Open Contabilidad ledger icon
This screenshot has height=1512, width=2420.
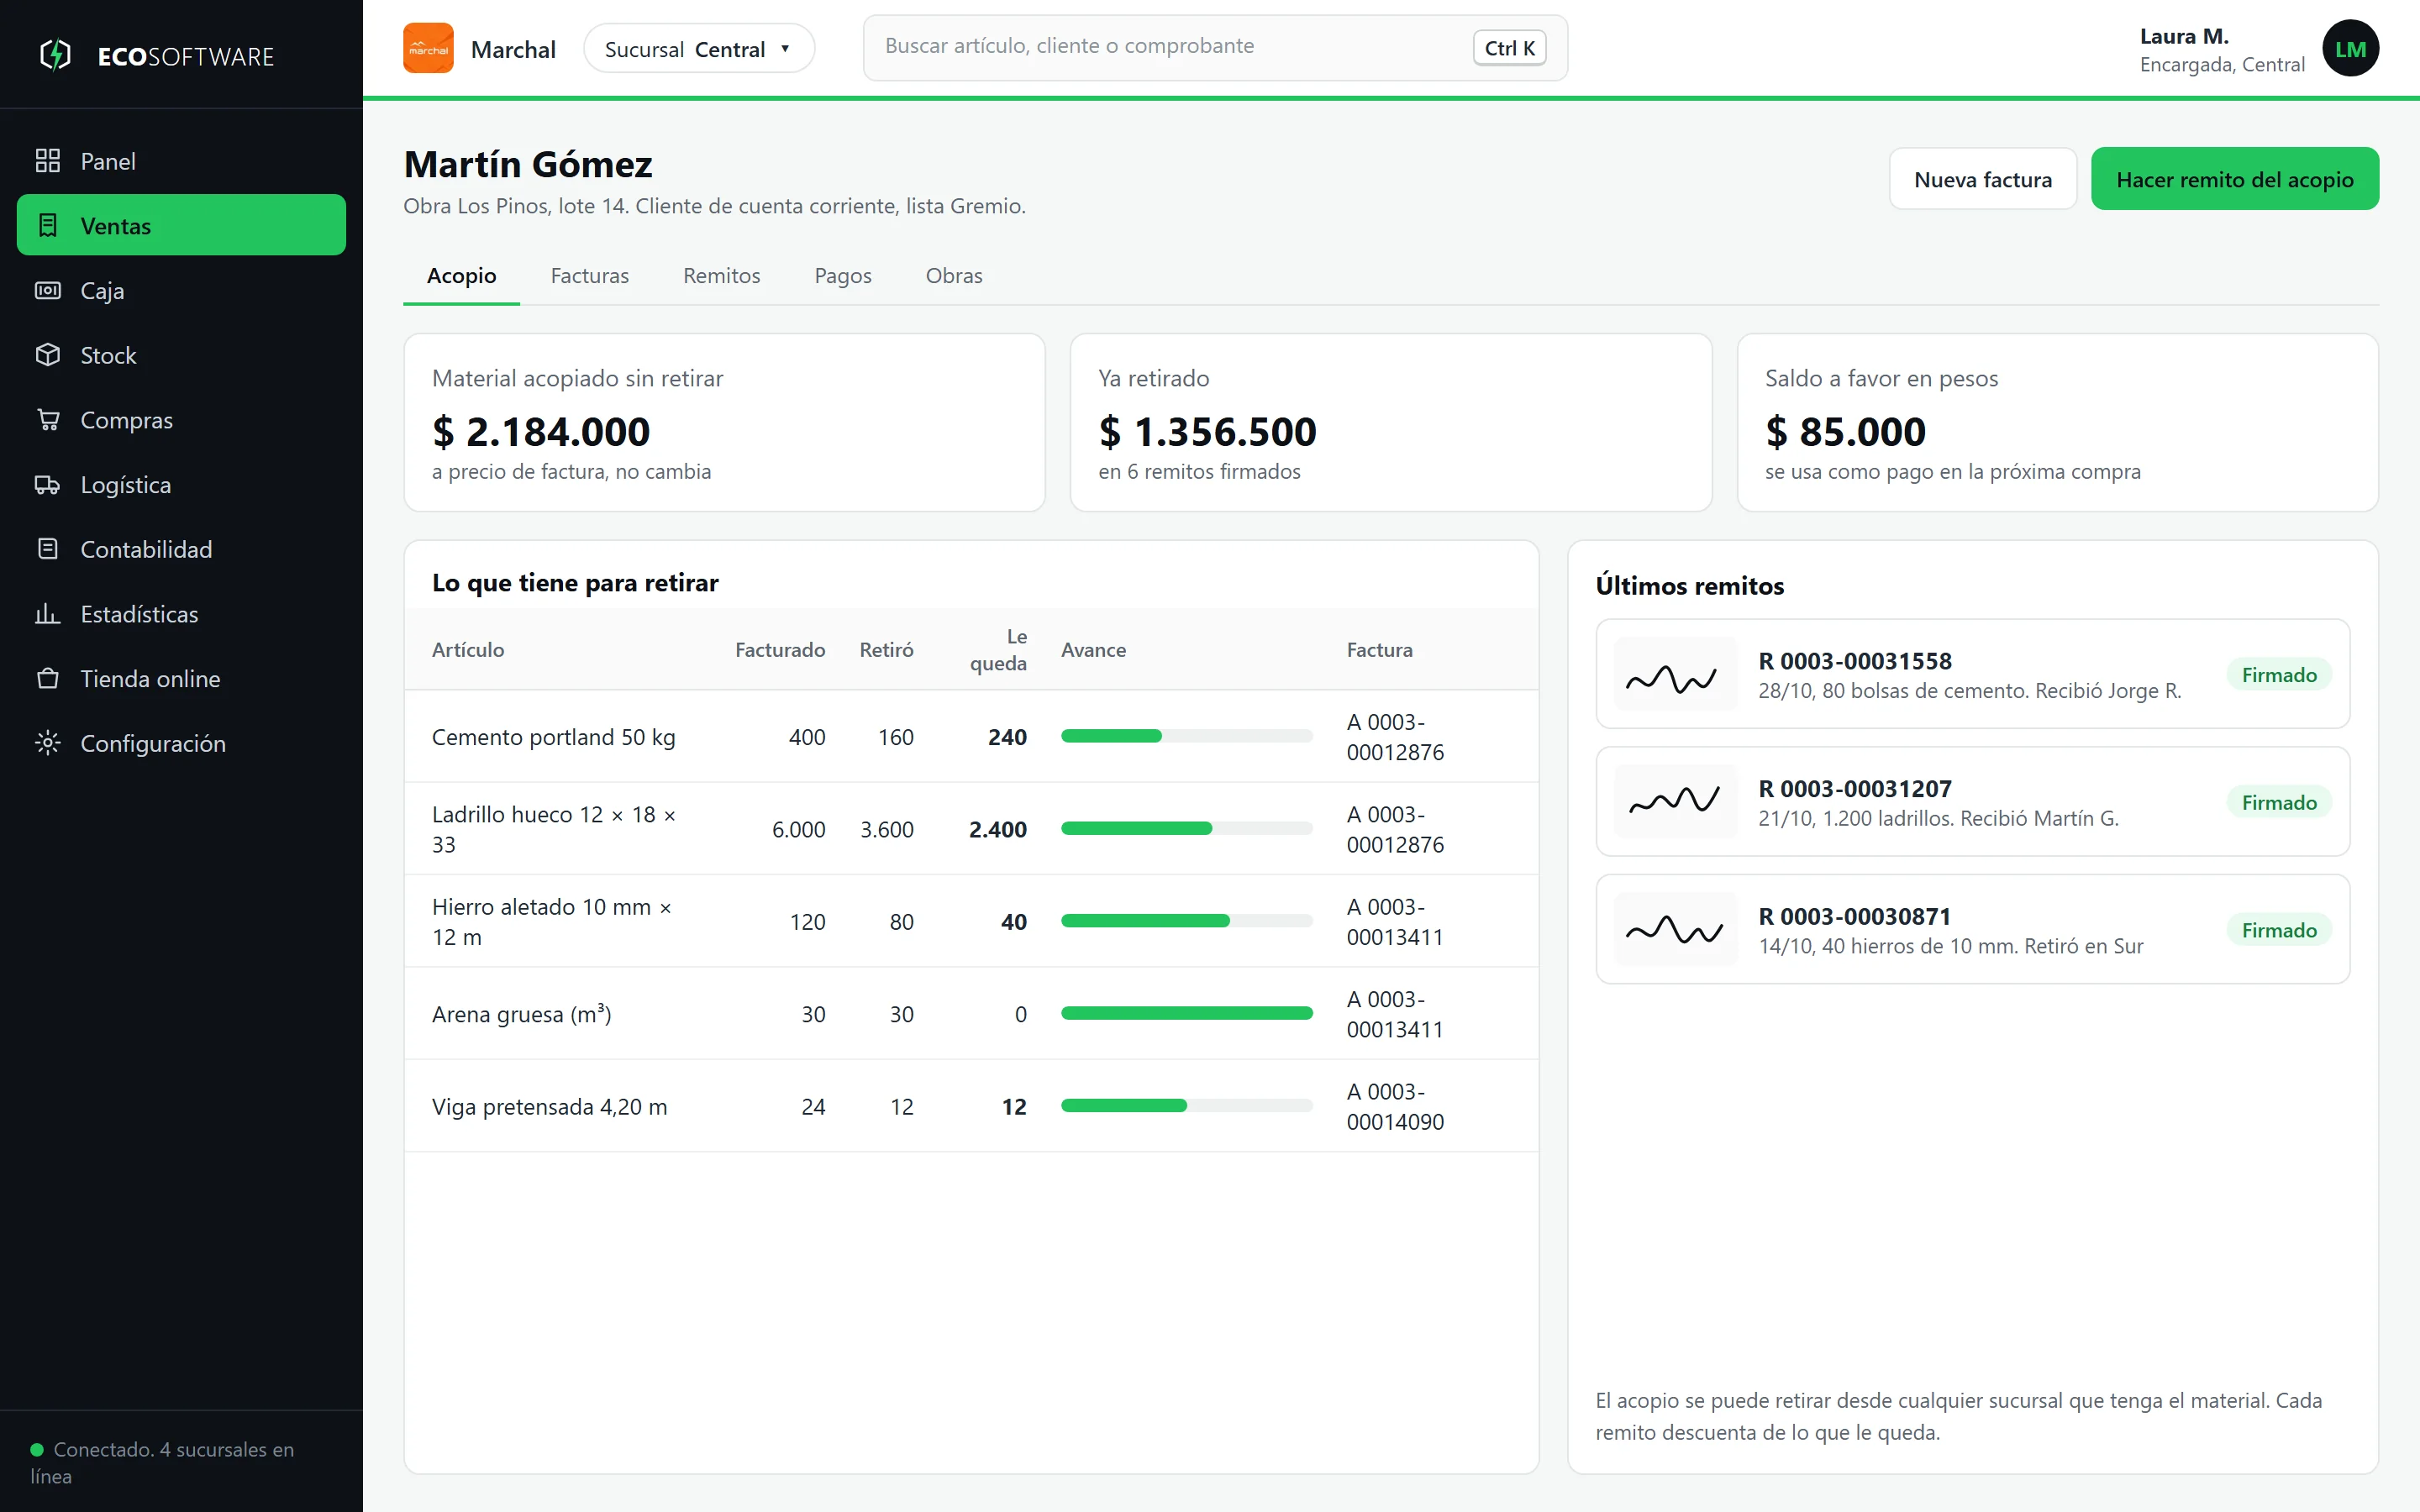(x=48, y=549)
